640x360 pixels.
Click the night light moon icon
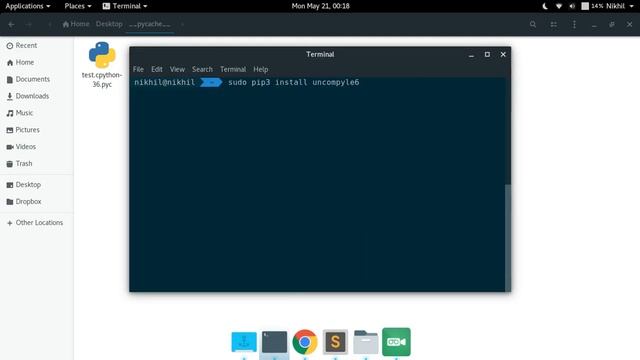coord(545,6)
